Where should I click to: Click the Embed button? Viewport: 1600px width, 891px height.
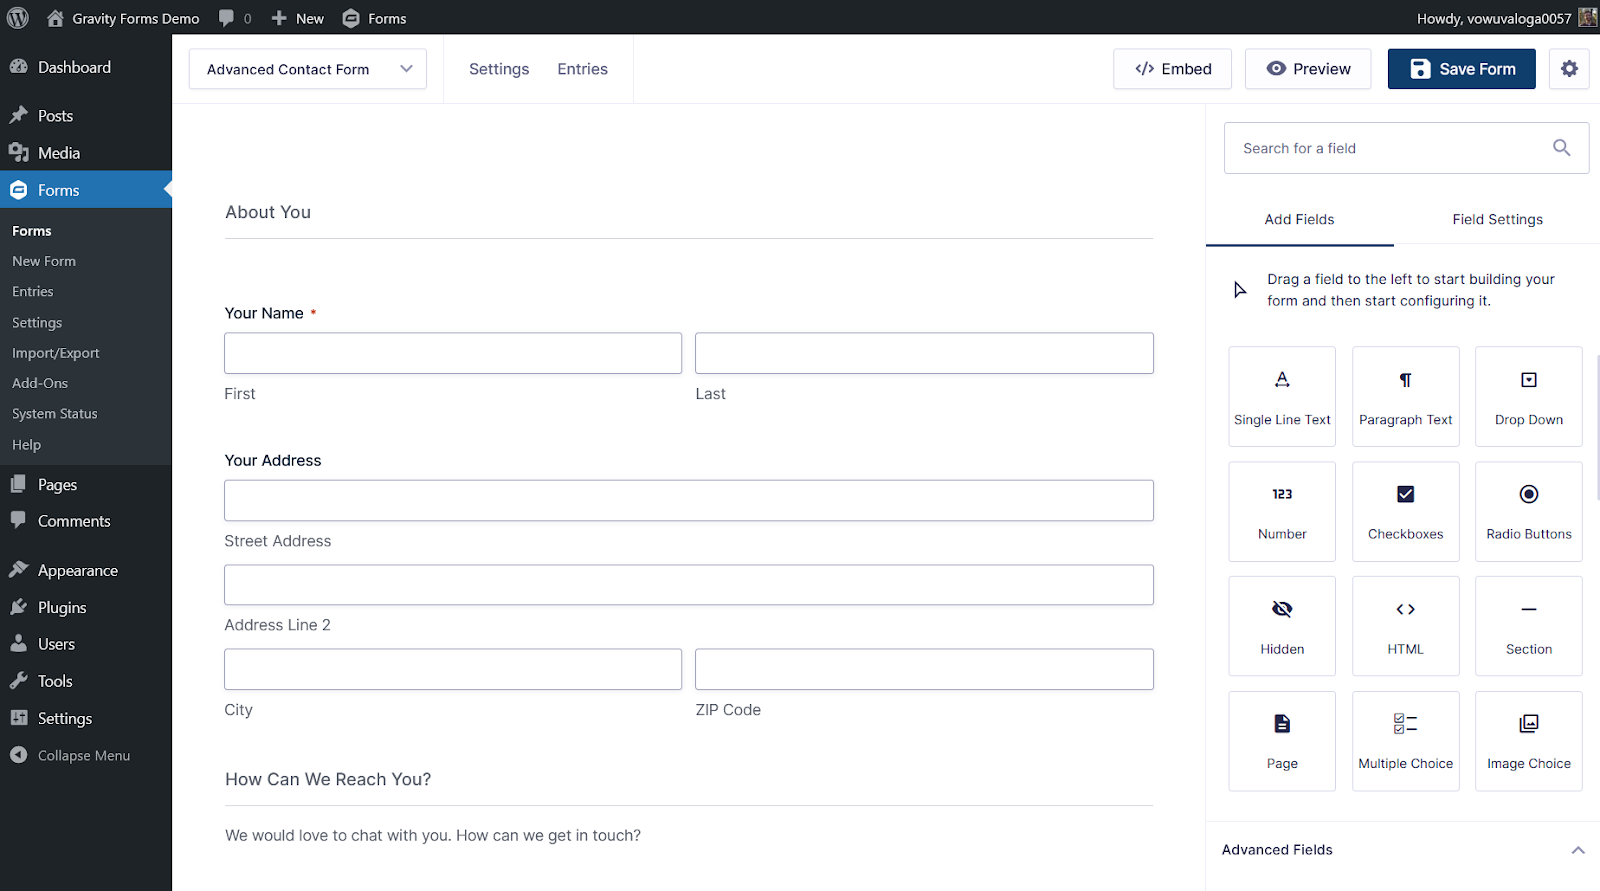click(x=1172, y=69)
